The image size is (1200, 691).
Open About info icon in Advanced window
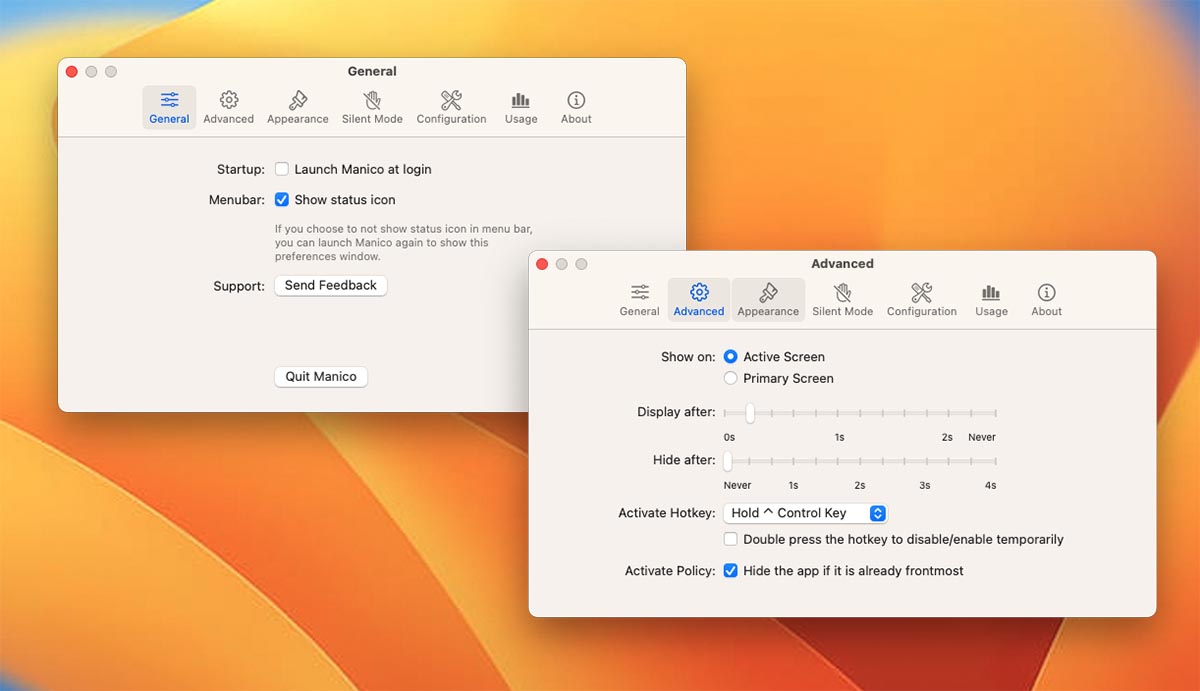(x=1046, y=293)
